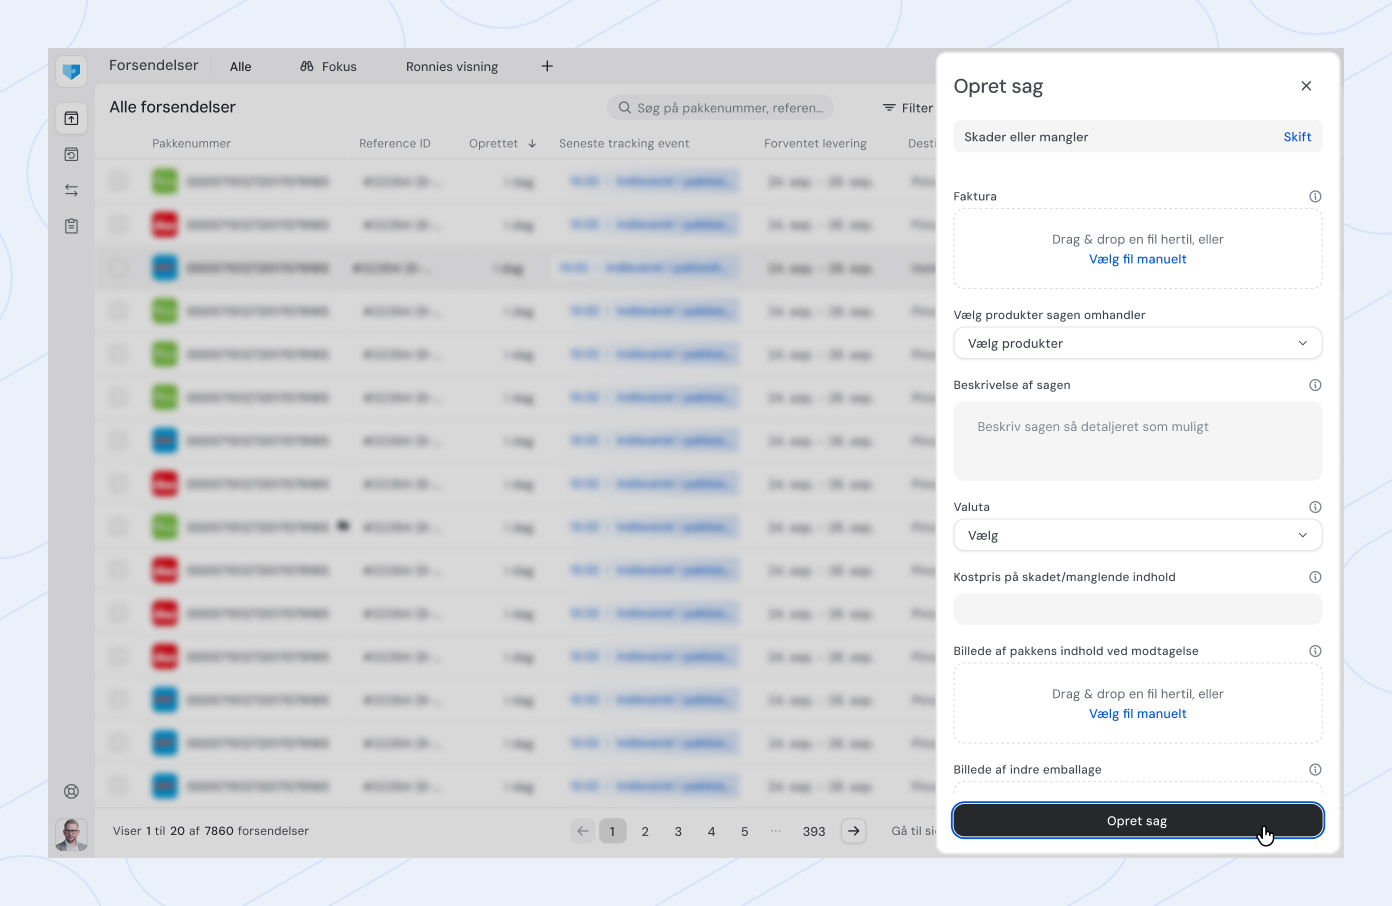Choose Vælg fil manuelt for pakkens indhold
1392x906 pixels.
coord(1138,714)
